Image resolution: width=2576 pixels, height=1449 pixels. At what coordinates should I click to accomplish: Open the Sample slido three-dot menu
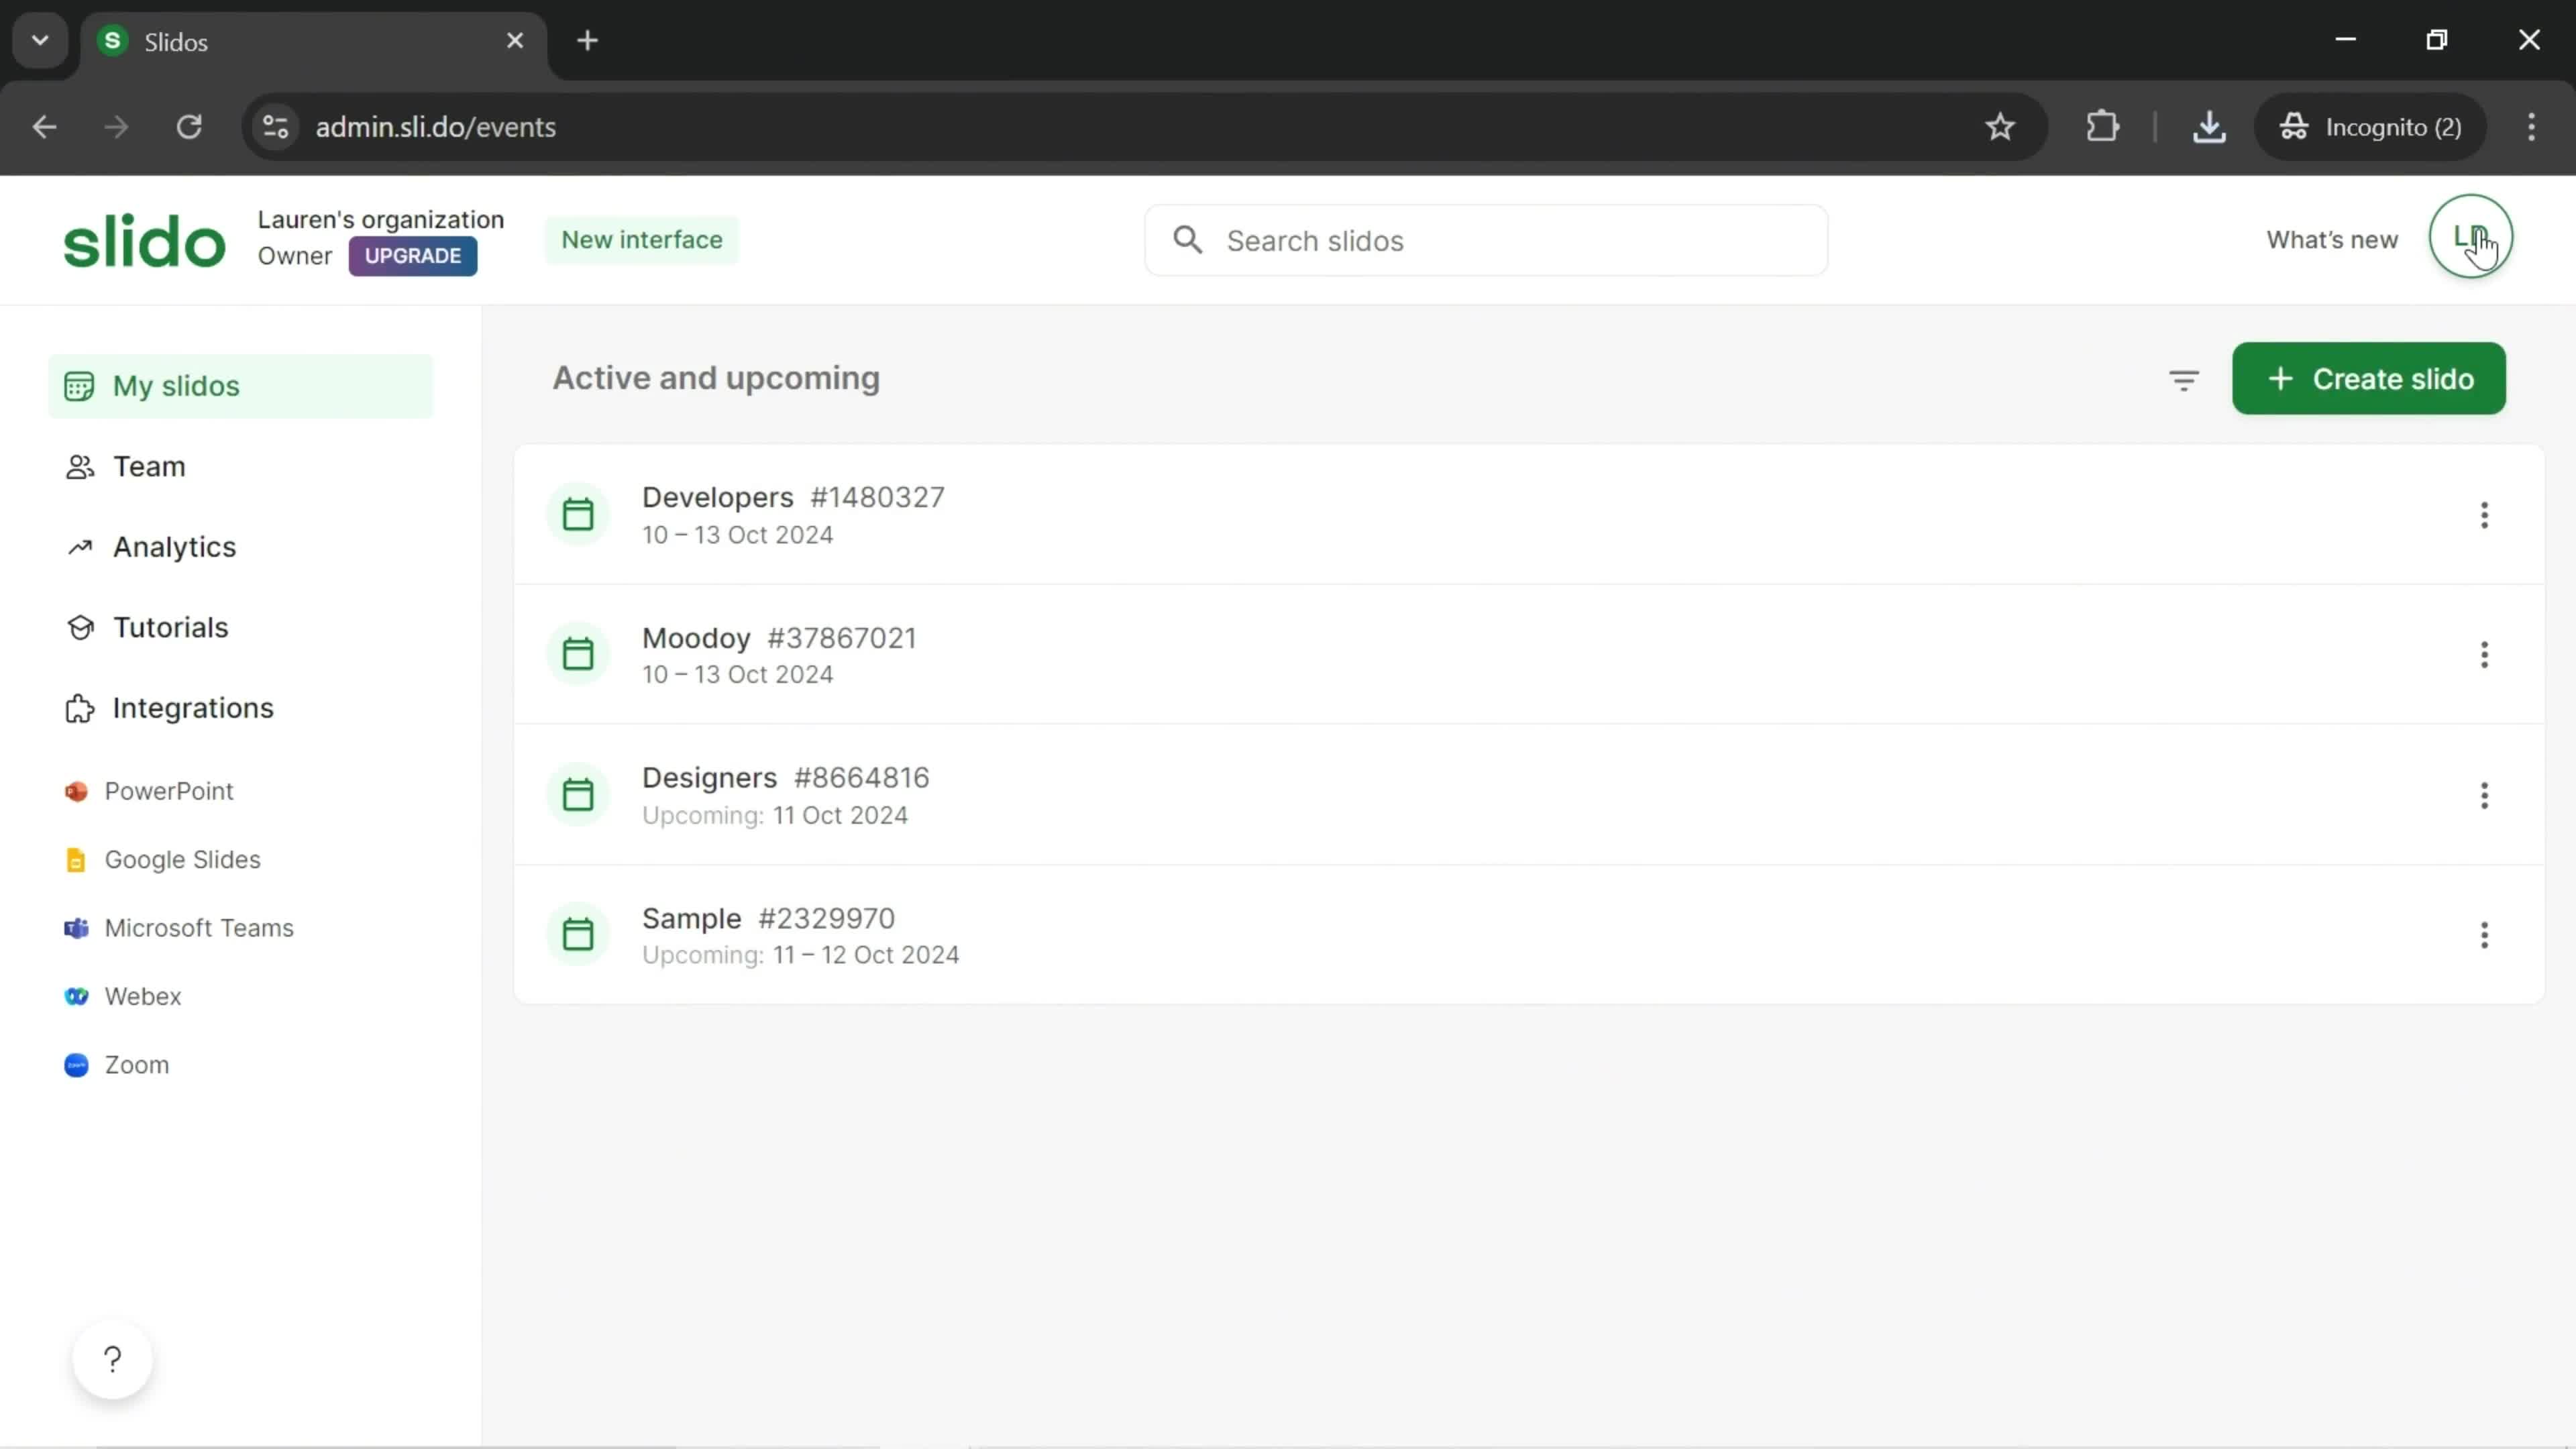tap(2484, 936)
